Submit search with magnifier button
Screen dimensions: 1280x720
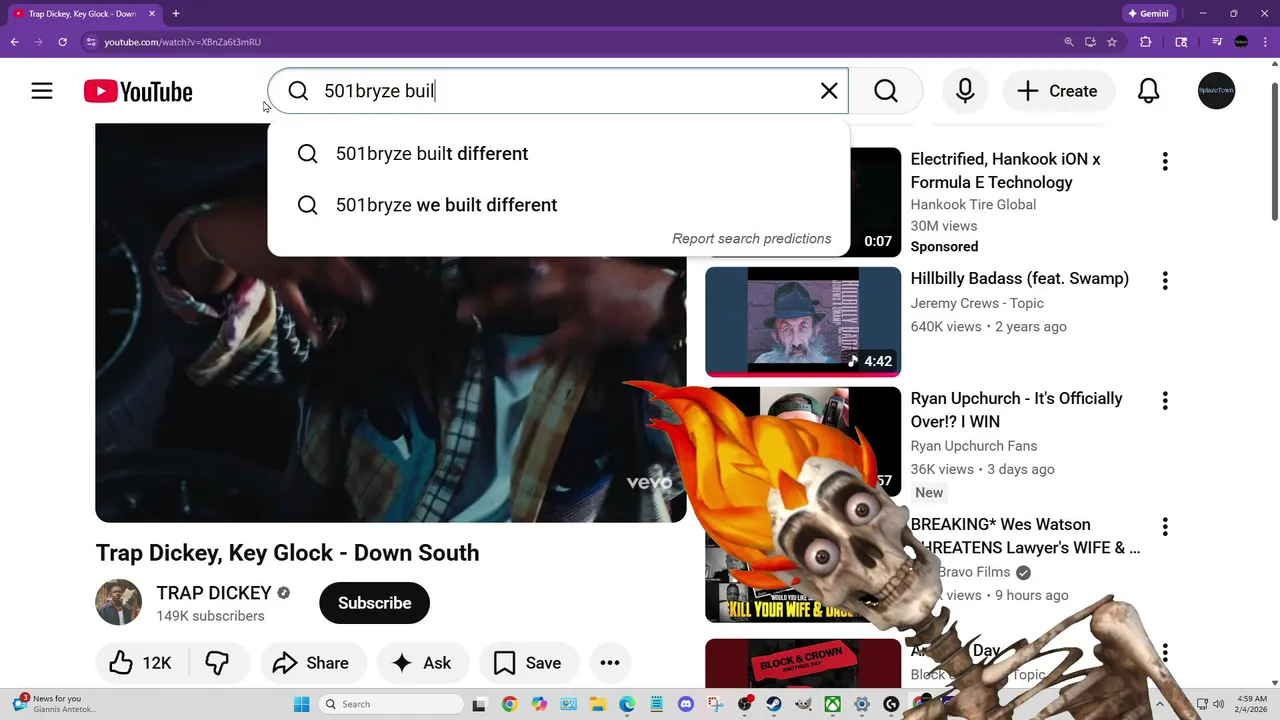(x=886, y=91)
